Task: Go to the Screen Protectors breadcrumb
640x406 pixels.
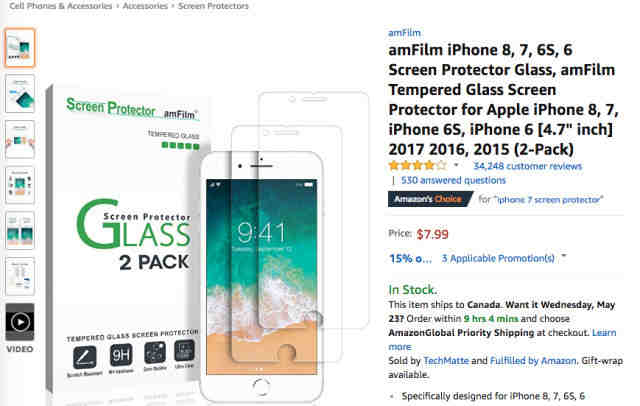Action: pos(213,6)
